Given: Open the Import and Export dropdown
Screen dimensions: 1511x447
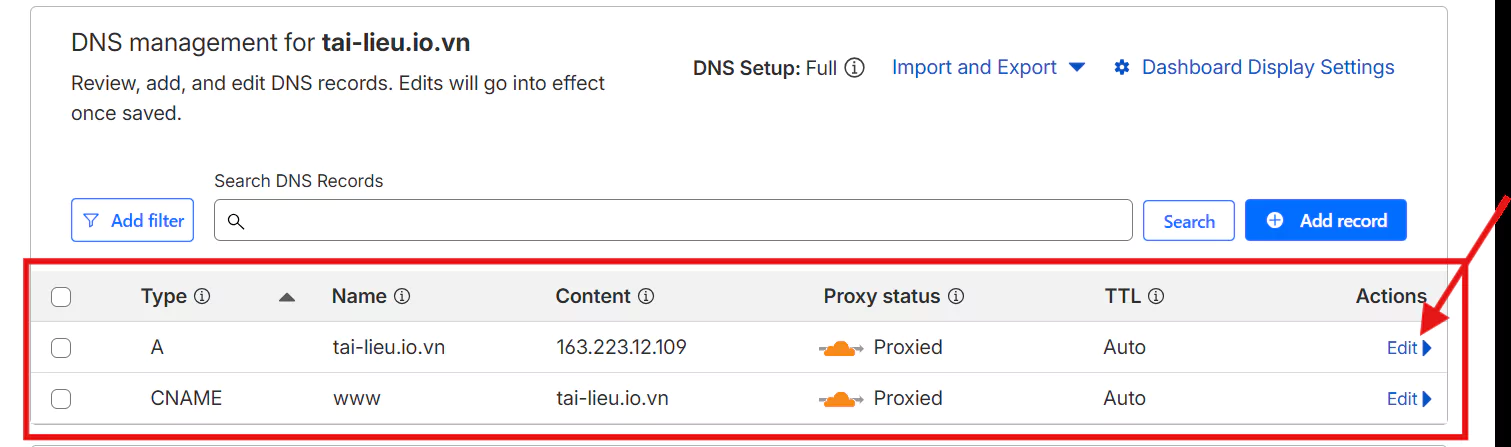Looking at the screenshot, I should tap(988, 68).
